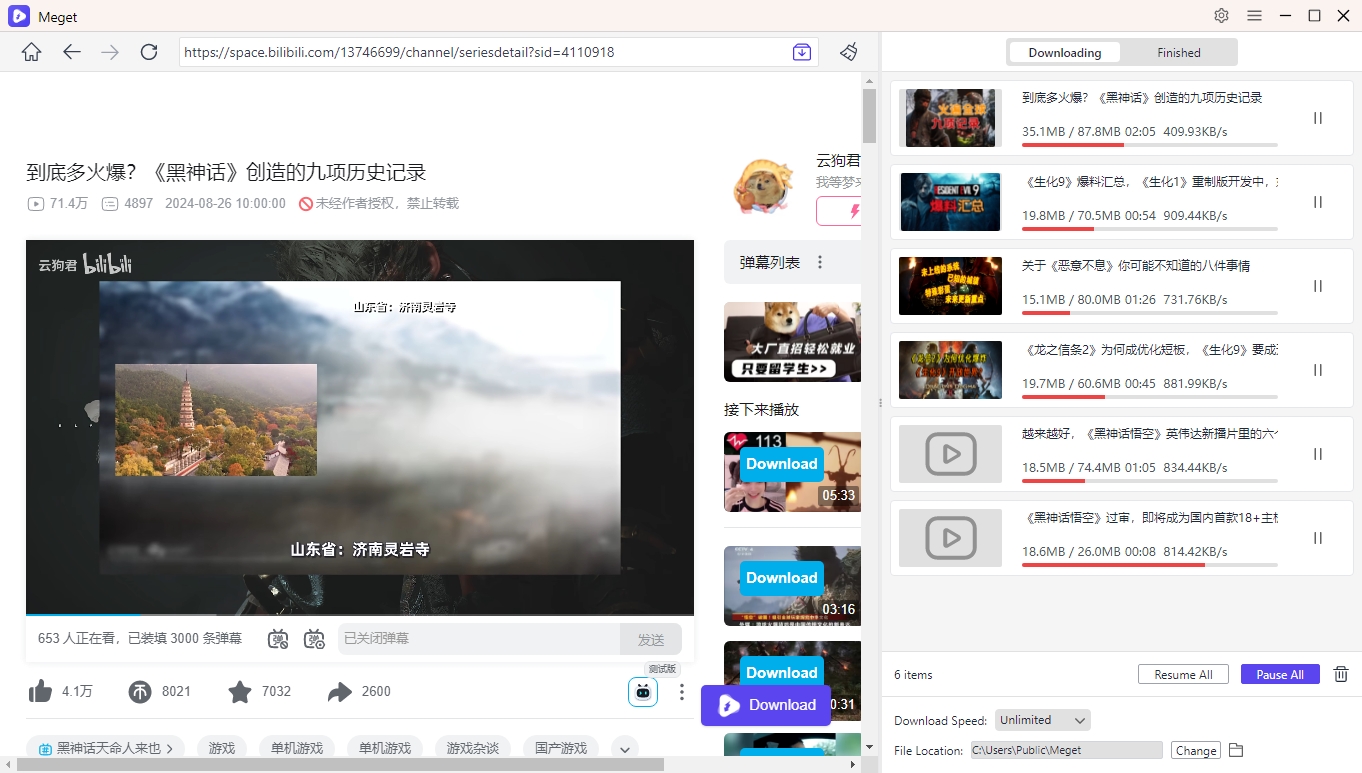Click the video player area
This screenshot has width=1362, height=773.
pyautogui.click(x=360, y=426)
